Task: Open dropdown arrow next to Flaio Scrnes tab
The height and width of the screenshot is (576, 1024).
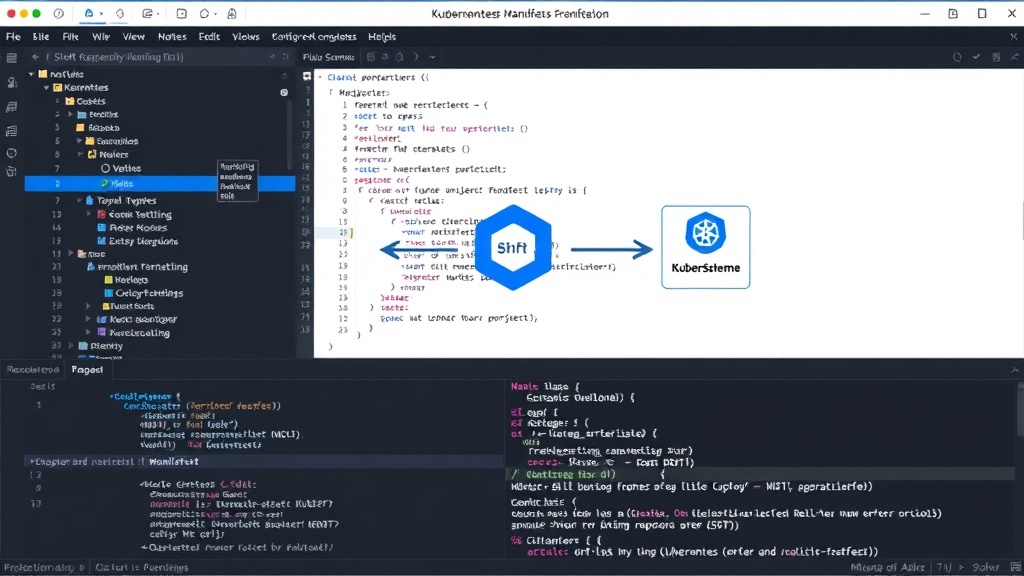Action: point(432,57)
